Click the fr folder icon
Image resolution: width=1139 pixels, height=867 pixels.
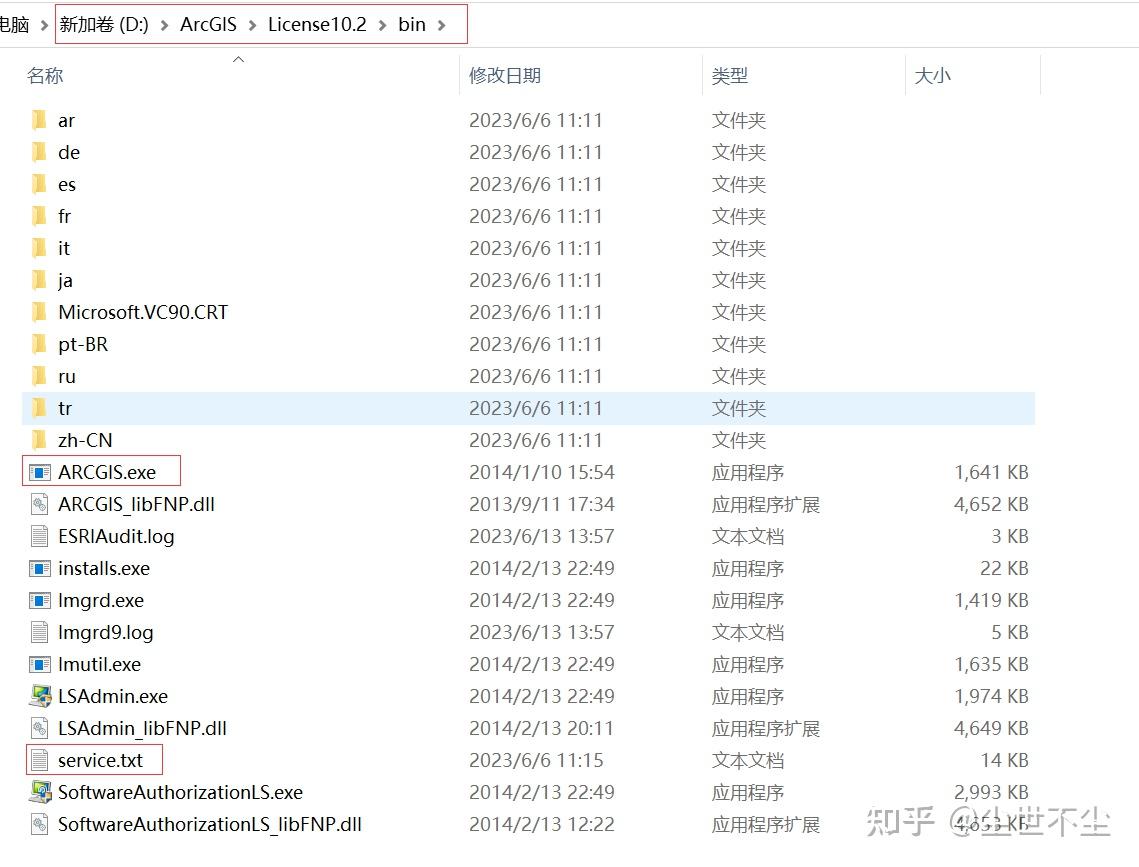[39, 216]
